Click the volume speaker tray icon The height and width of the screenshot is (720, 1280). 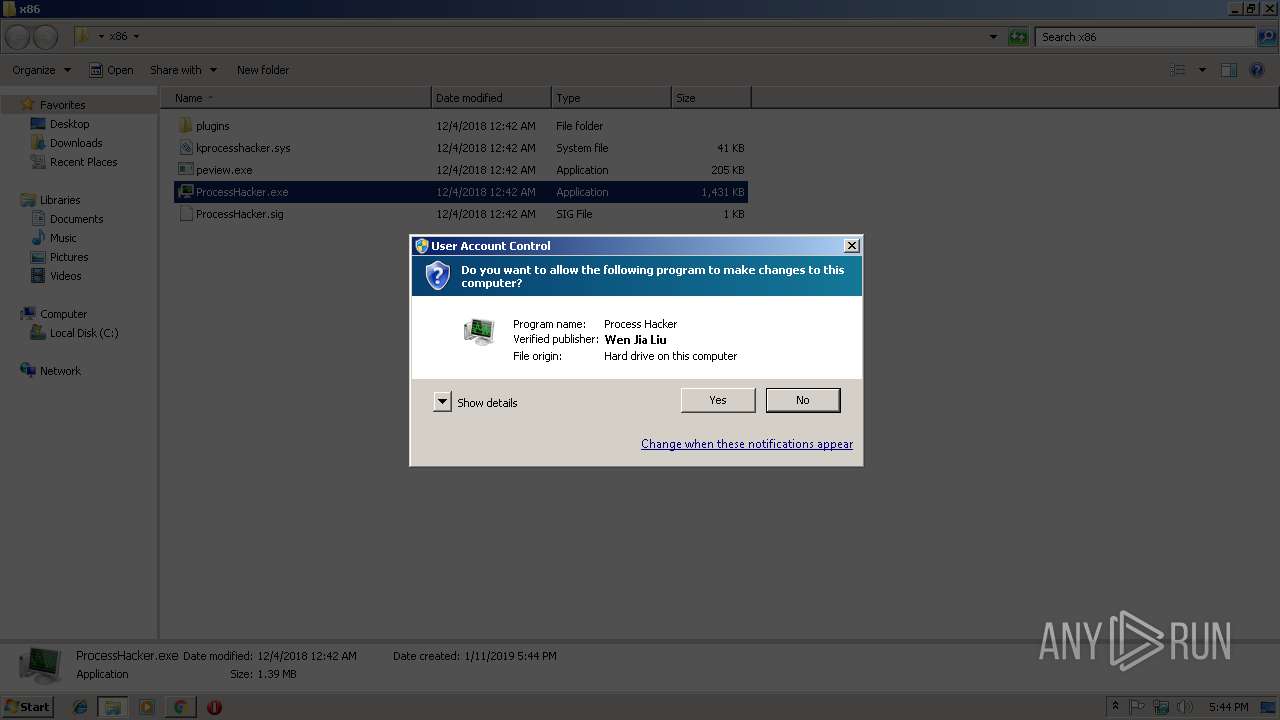(1185, 707)
